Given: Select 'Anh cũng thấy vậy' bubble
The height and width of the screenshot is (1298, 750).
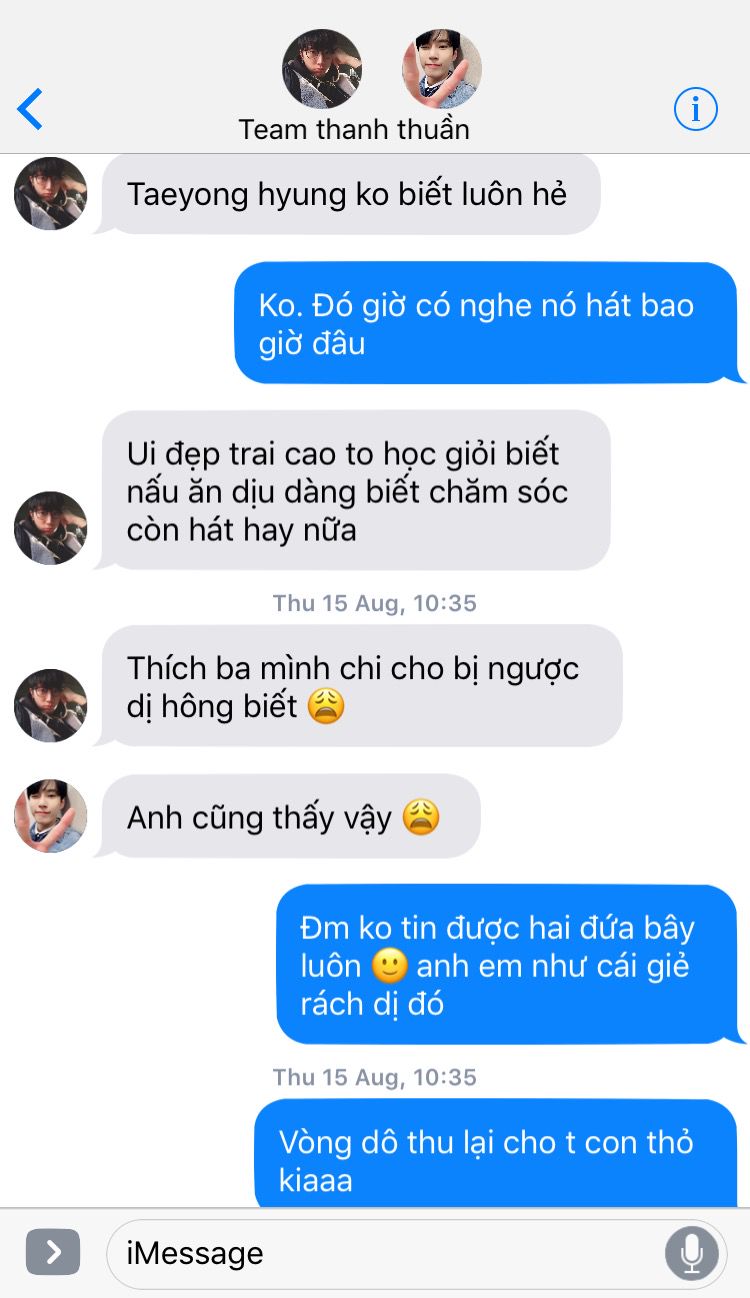Looking at the screenshot, I should pos(287,817).
